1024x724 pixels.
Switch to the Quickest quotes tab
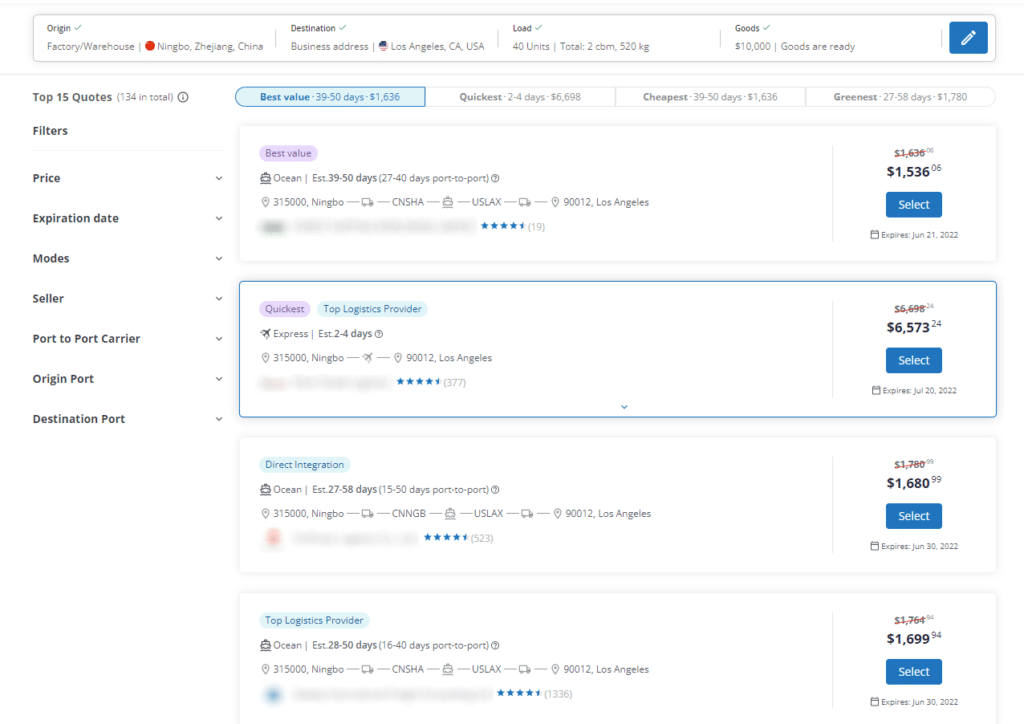tap(519, 97)
